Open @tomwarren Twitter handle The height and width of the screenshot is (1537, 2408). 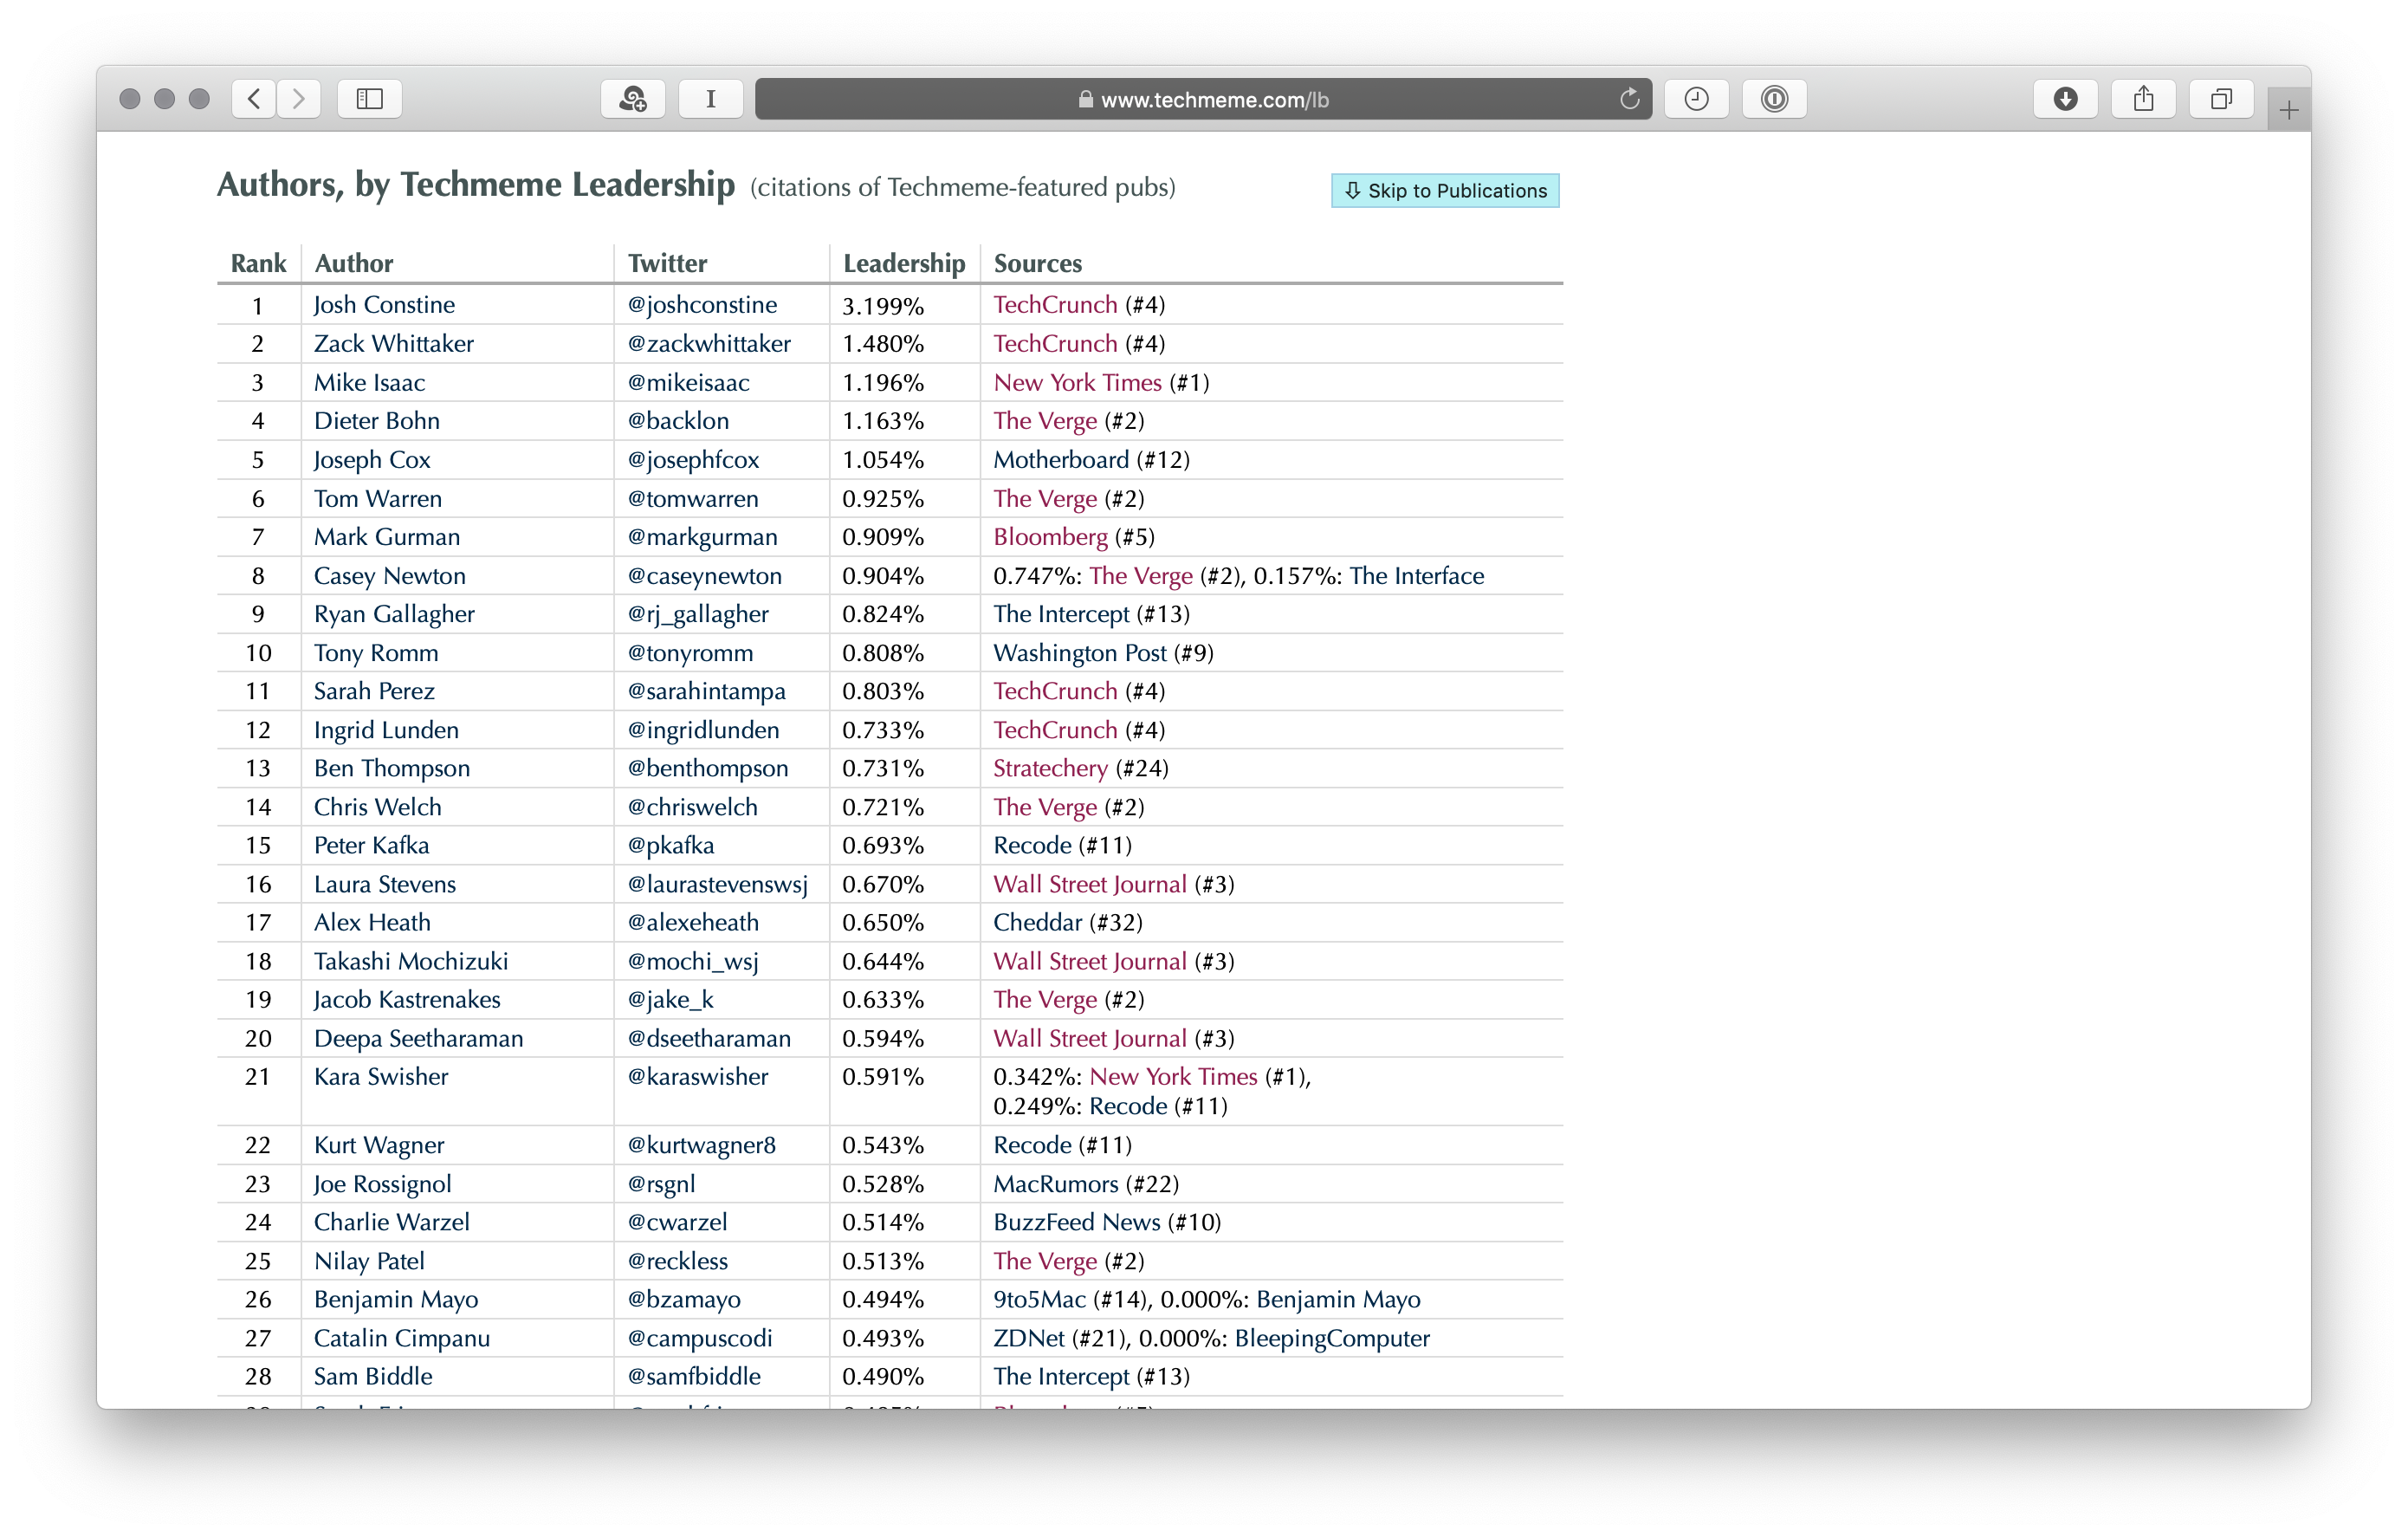693,499
